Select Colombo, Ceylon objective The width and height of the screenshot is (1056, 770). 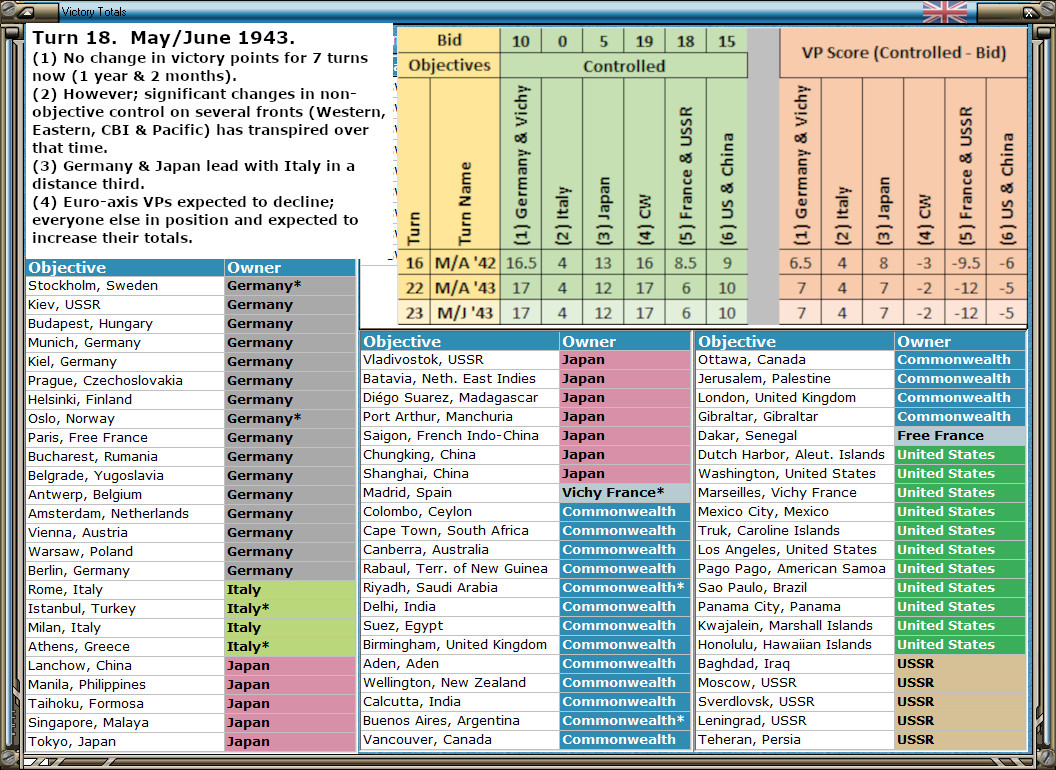click(460, 511)
